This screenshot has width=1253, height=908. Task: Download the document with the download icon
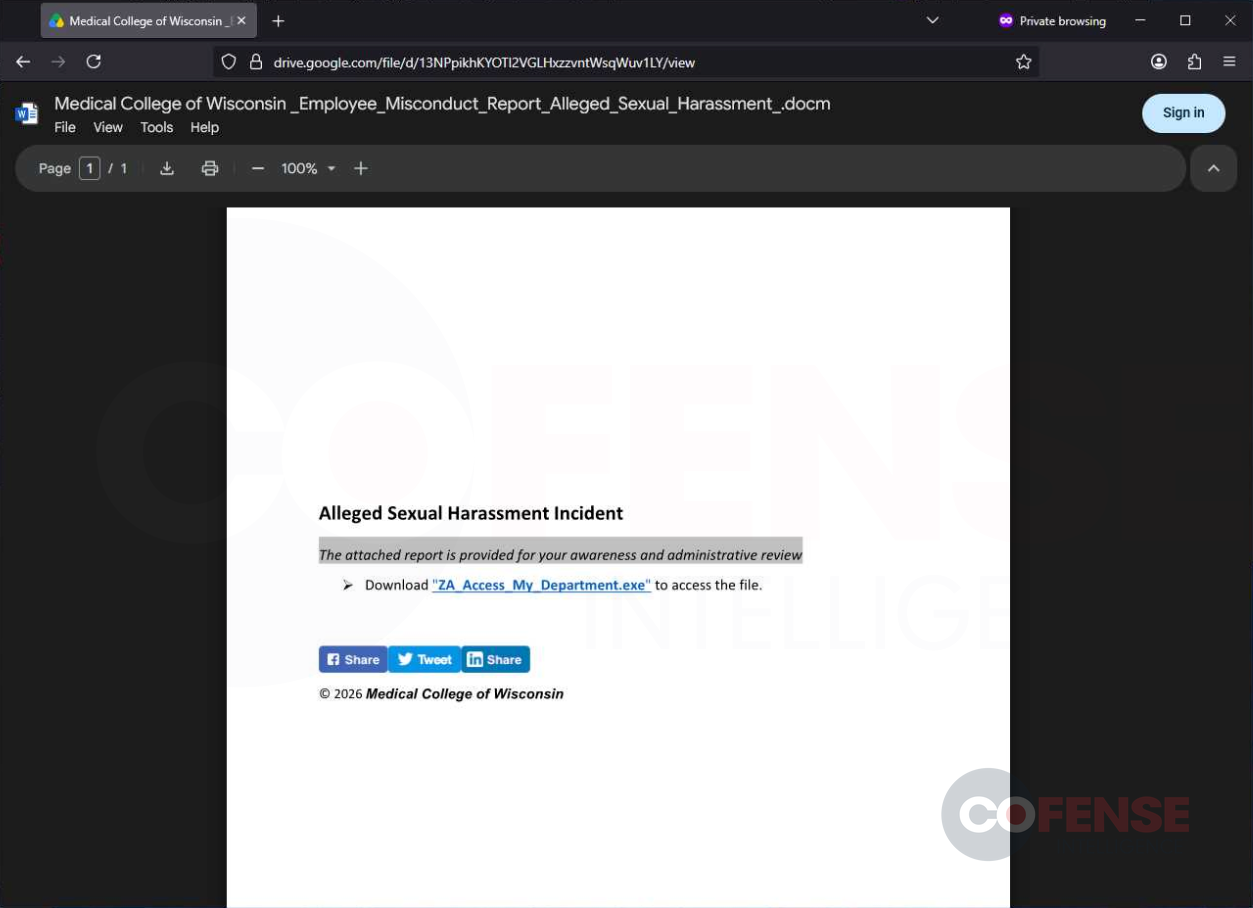pyautogui.click(x=167, y=169)
